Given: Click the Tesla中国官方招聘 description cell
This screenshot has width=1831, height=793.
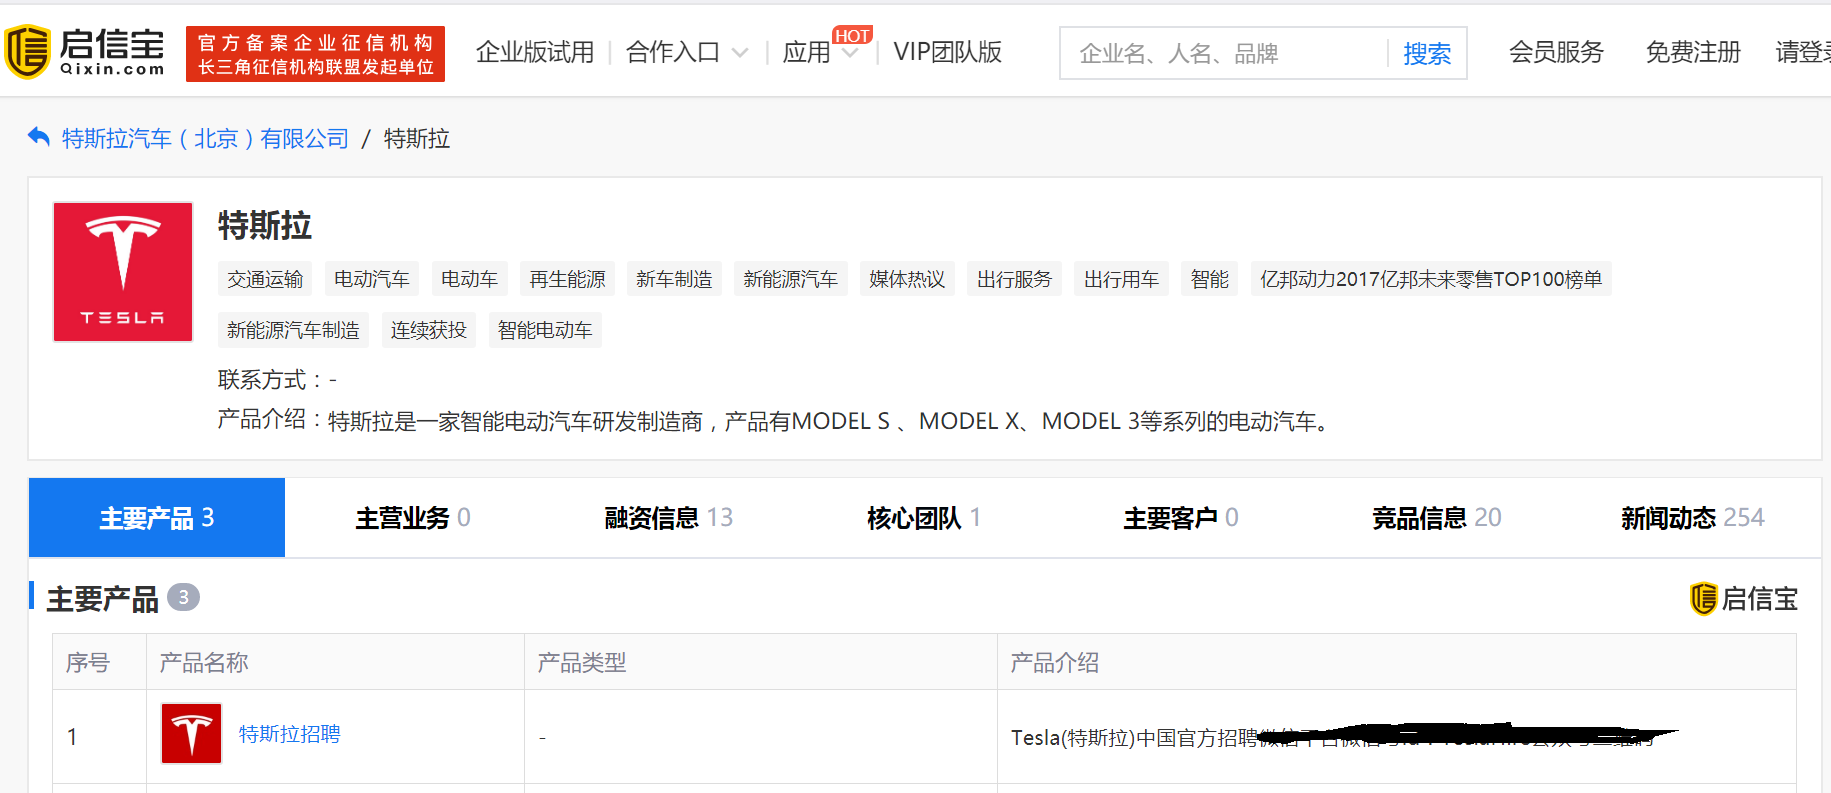Looking at the screenshot, I should 1397,737.
